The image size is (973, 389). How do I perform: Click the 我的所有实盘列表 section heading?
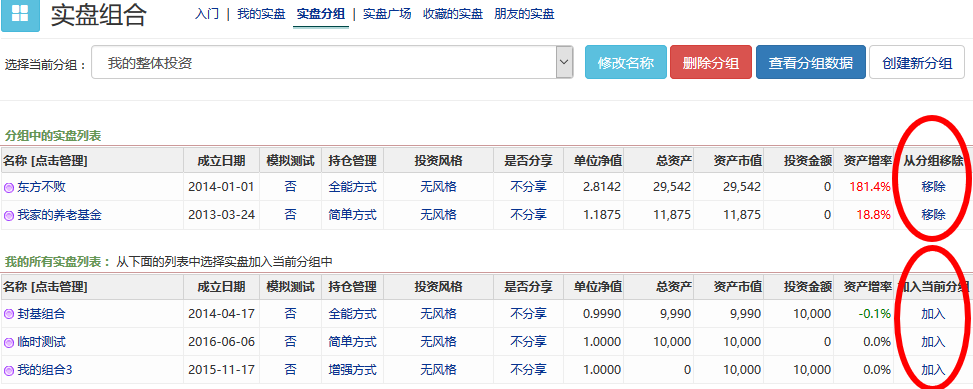coord(57,262)
